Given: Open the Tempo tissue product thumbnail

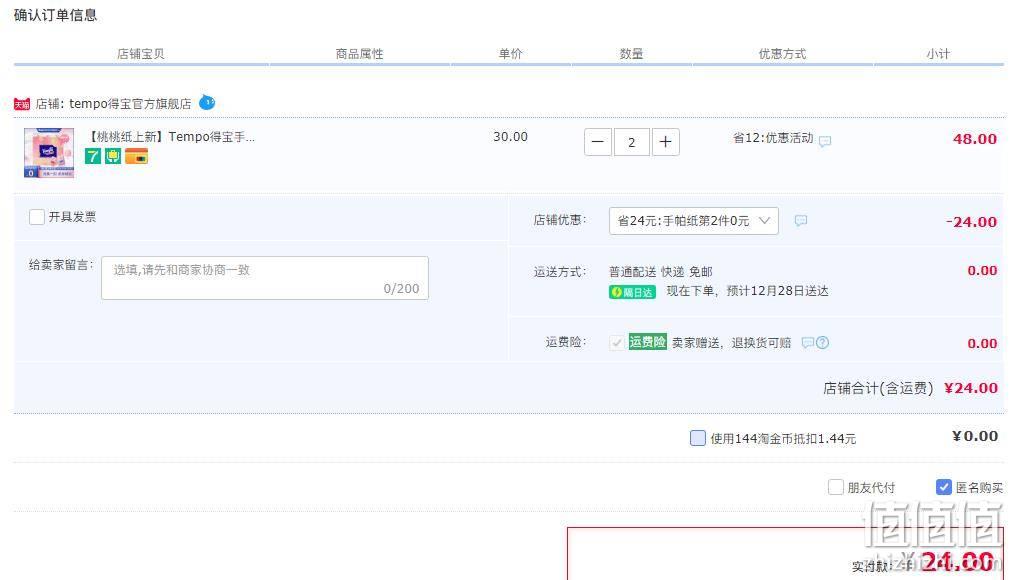Looking at the screenshot, I should coord(49,153).
